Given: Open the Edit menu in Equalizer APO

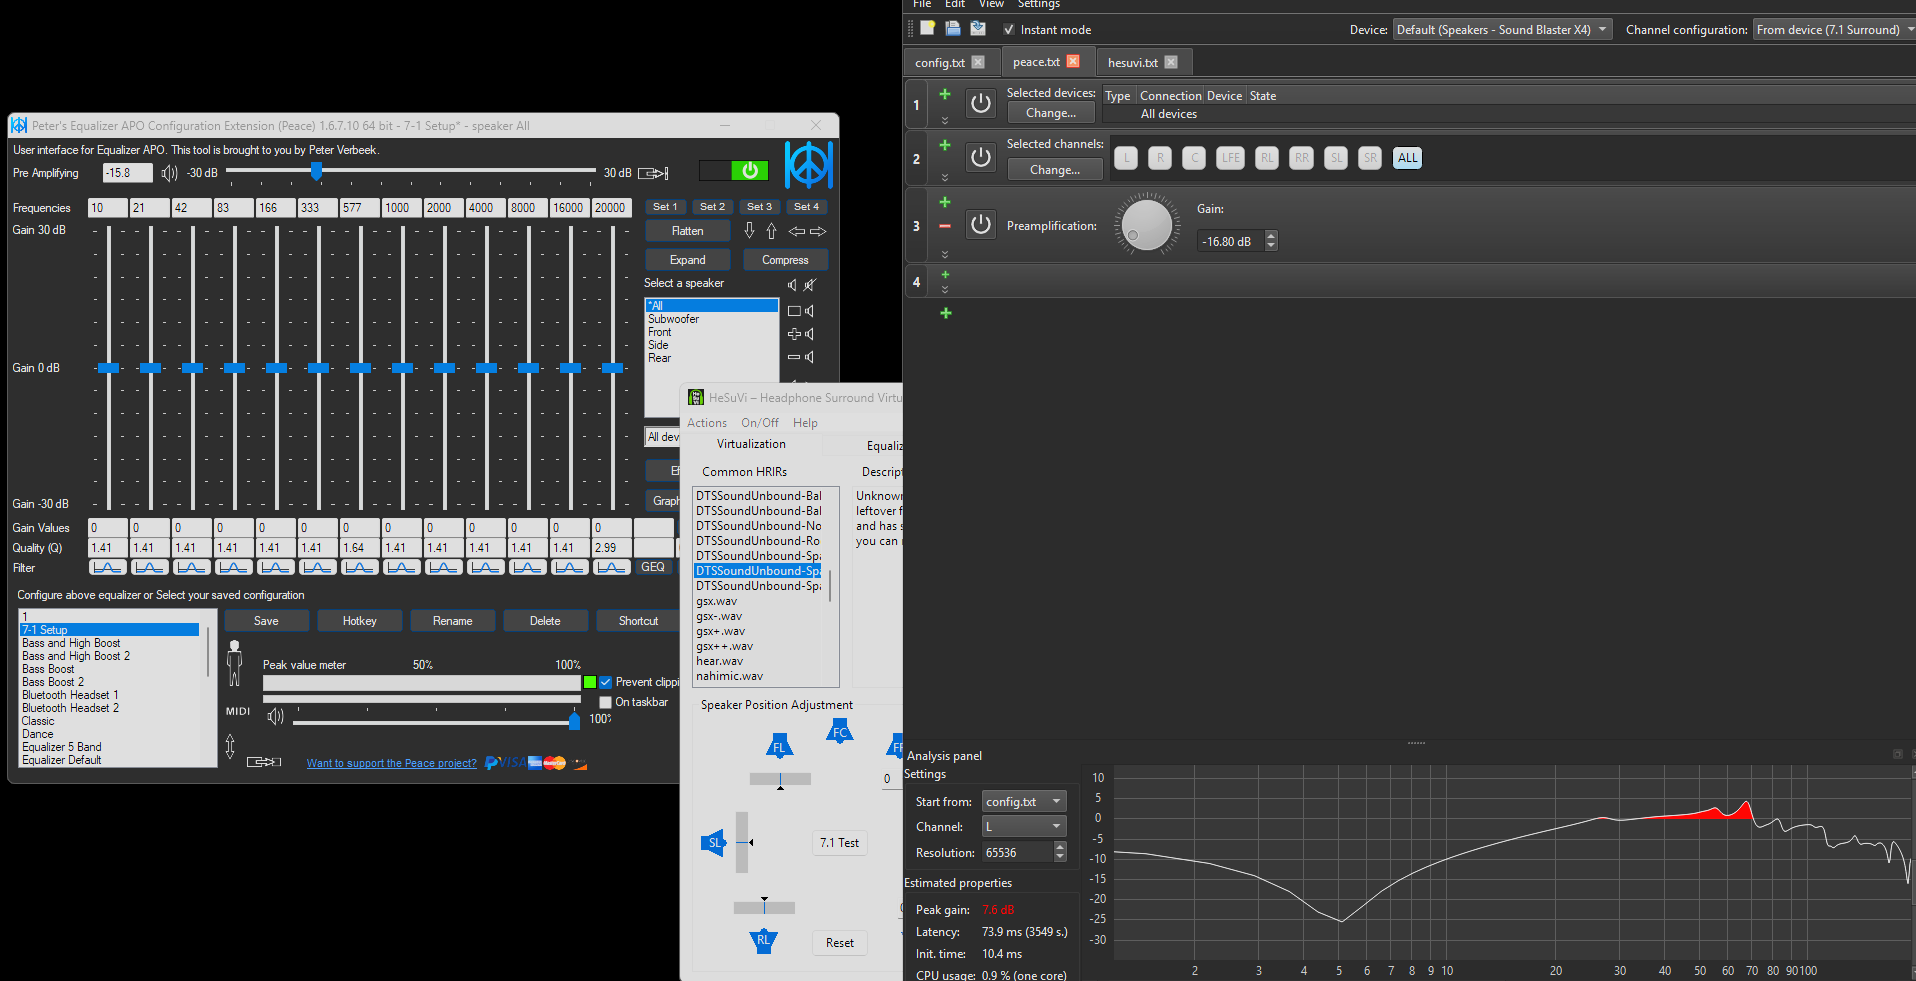Looking at the screenshot, I should pos(955,4).
